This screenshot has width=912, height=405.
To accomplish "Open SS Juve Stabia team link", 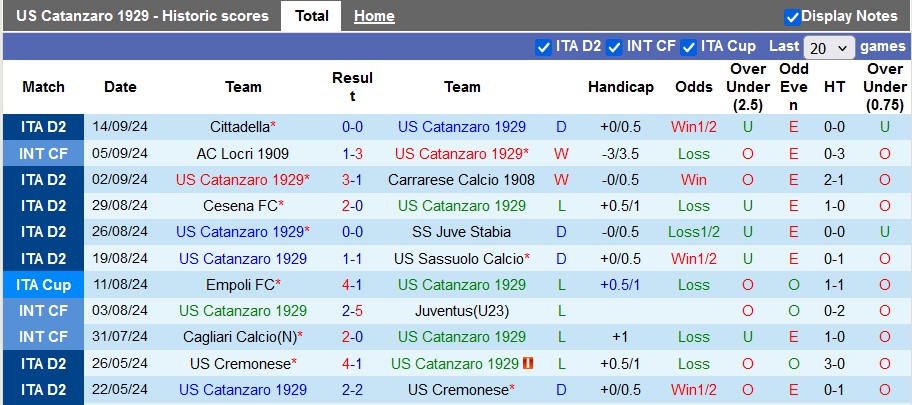I will pyautogui.click(x=462, y=232).
